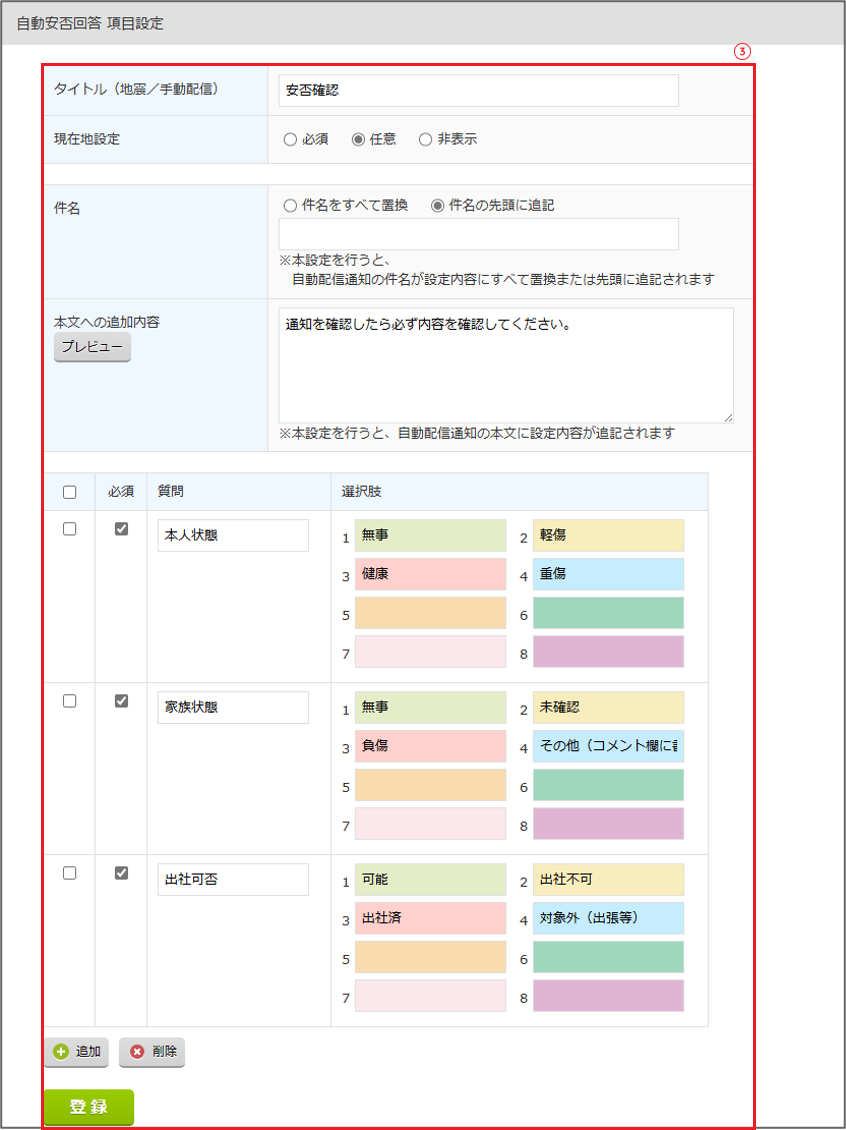Screen dimensions: 846x1130
Task: Click empty option 7 field of 家族状態
Action: [431, 824]
